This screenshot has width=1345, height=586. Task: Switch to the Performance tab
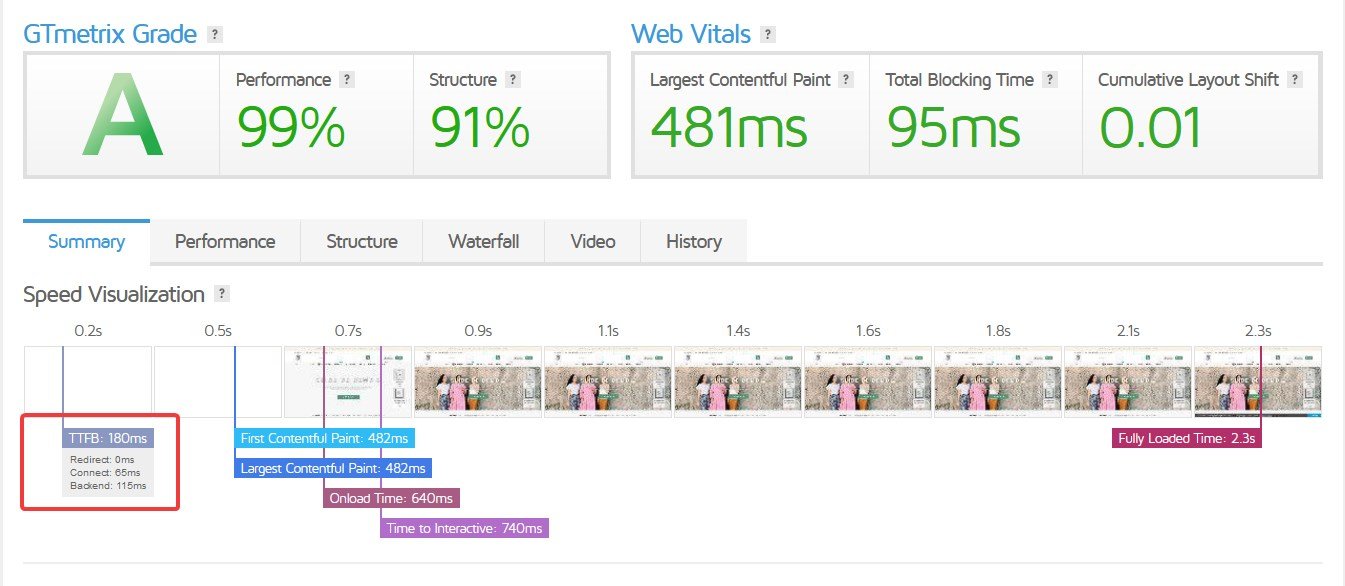tap(225, 242)
